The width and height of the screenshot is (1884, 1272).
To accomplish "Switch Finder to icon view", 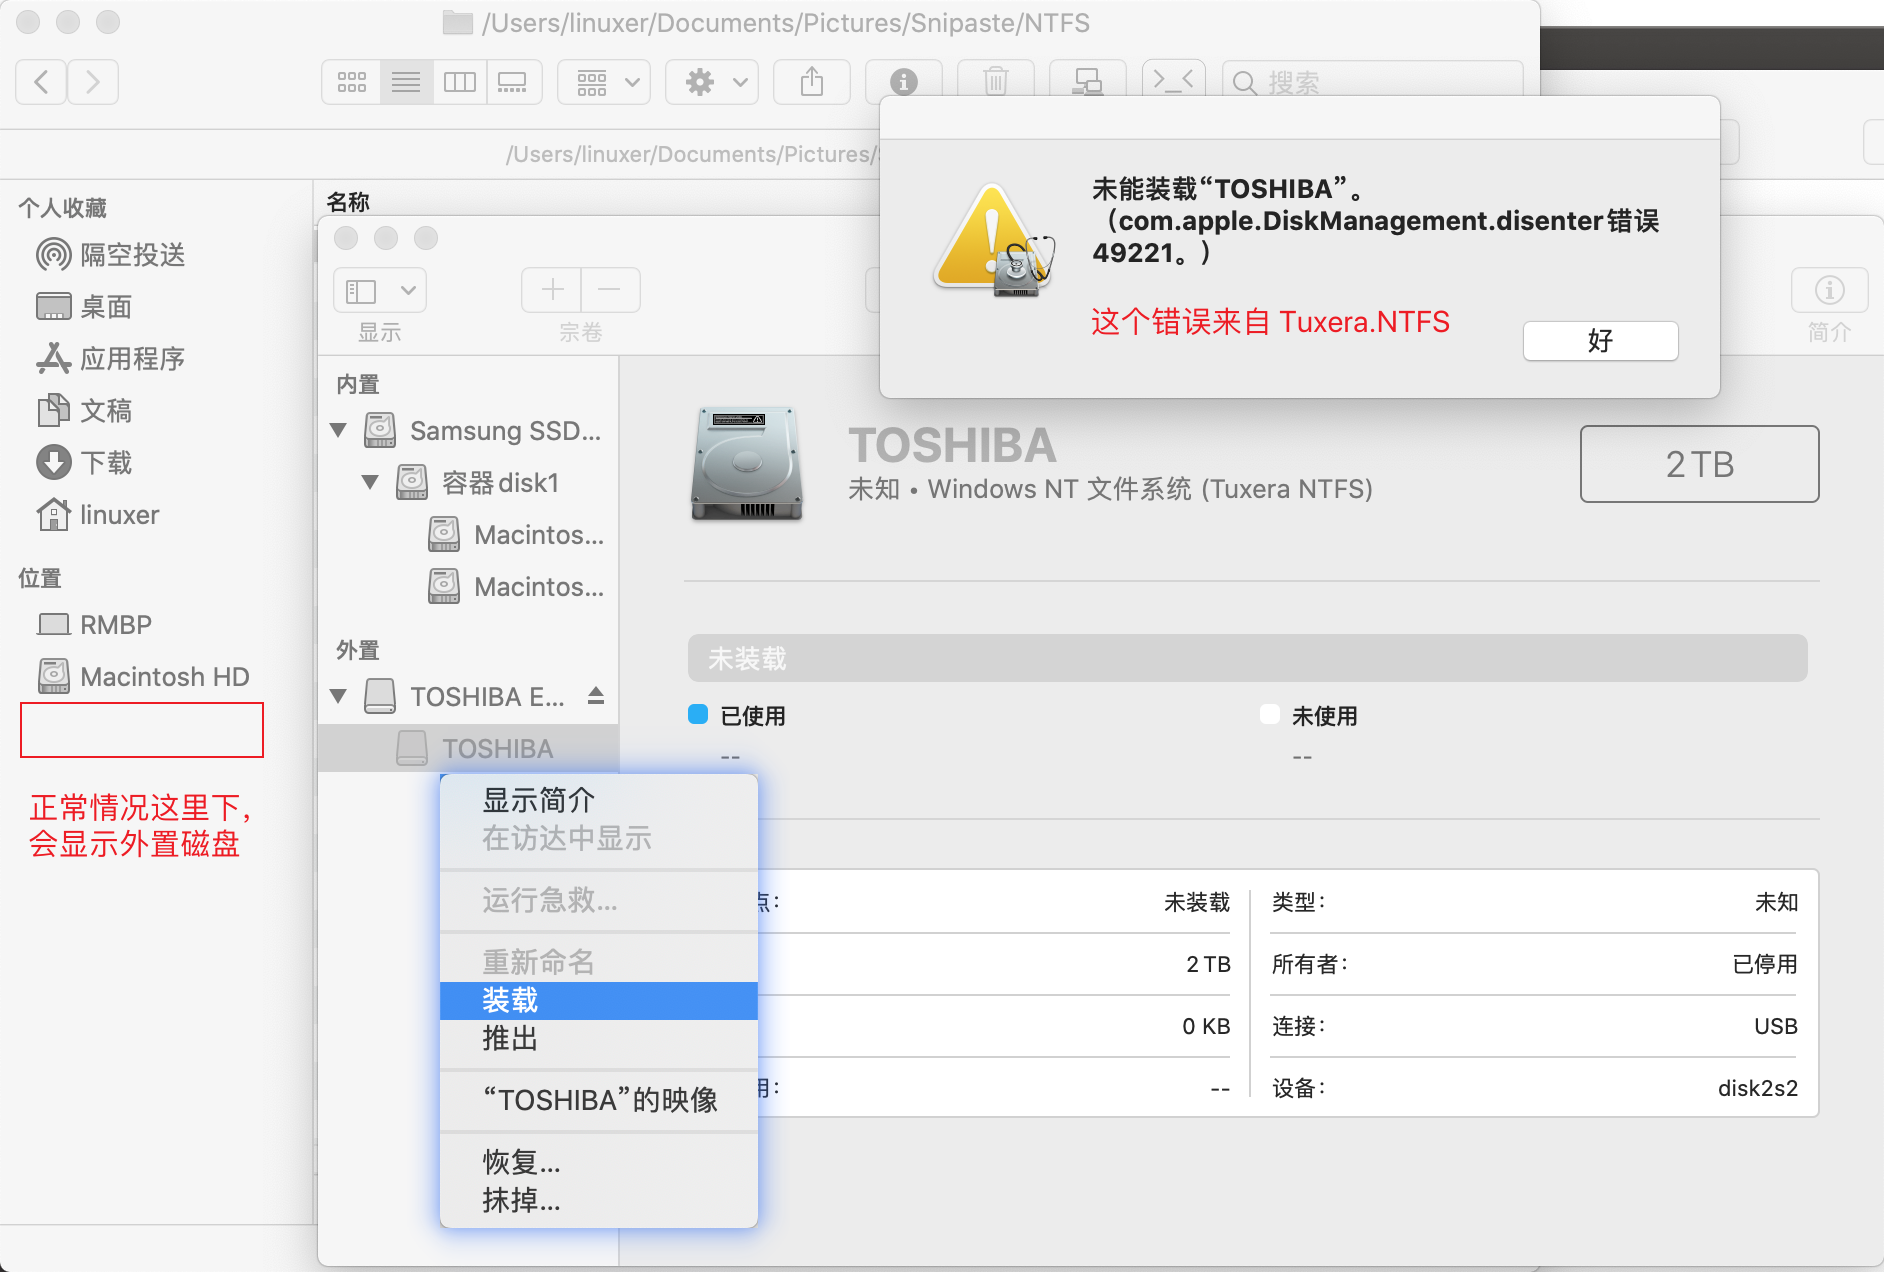I will pyautogui.click(x=352, y=82).
